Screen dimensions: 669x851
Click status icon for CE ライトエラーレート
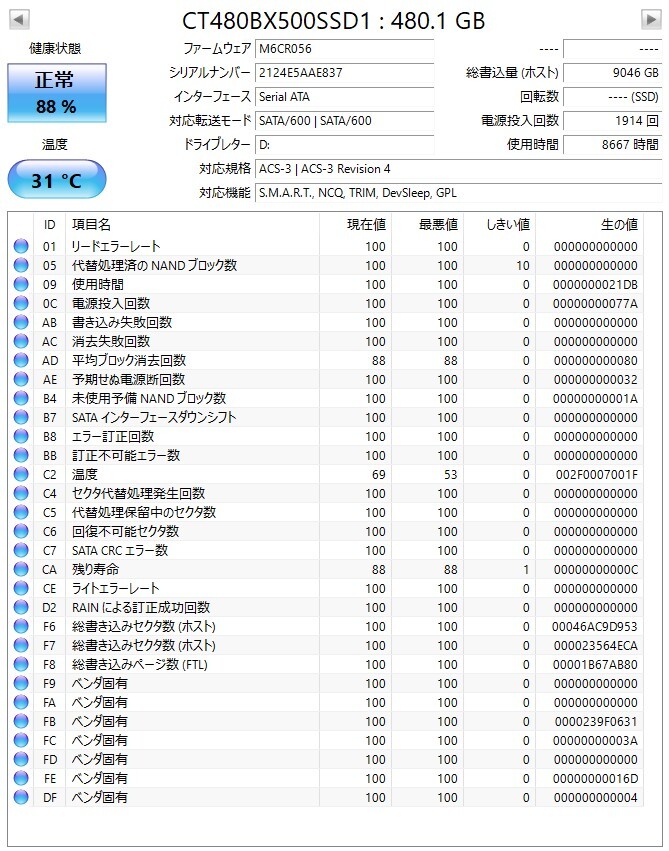[x=21, y=588]
